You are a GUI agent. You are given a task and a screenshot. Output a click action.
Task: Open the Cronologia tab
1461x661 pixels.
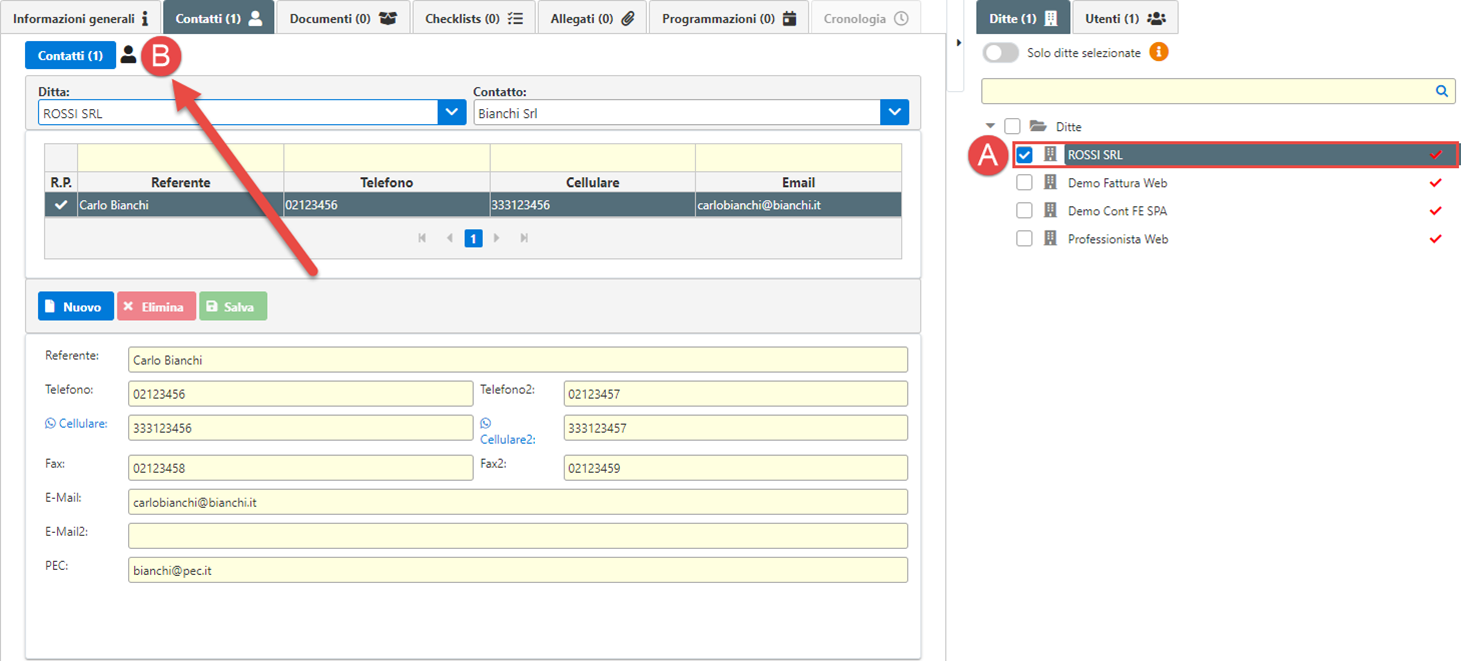point(865,18)
